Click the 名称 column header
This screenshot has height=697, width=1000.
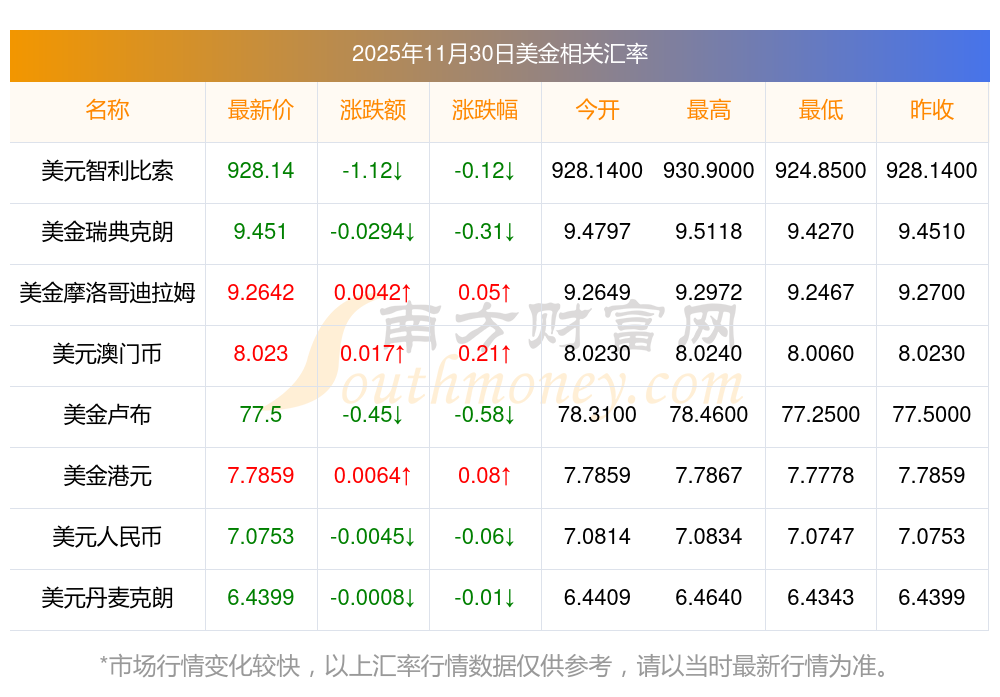[107, 110]
